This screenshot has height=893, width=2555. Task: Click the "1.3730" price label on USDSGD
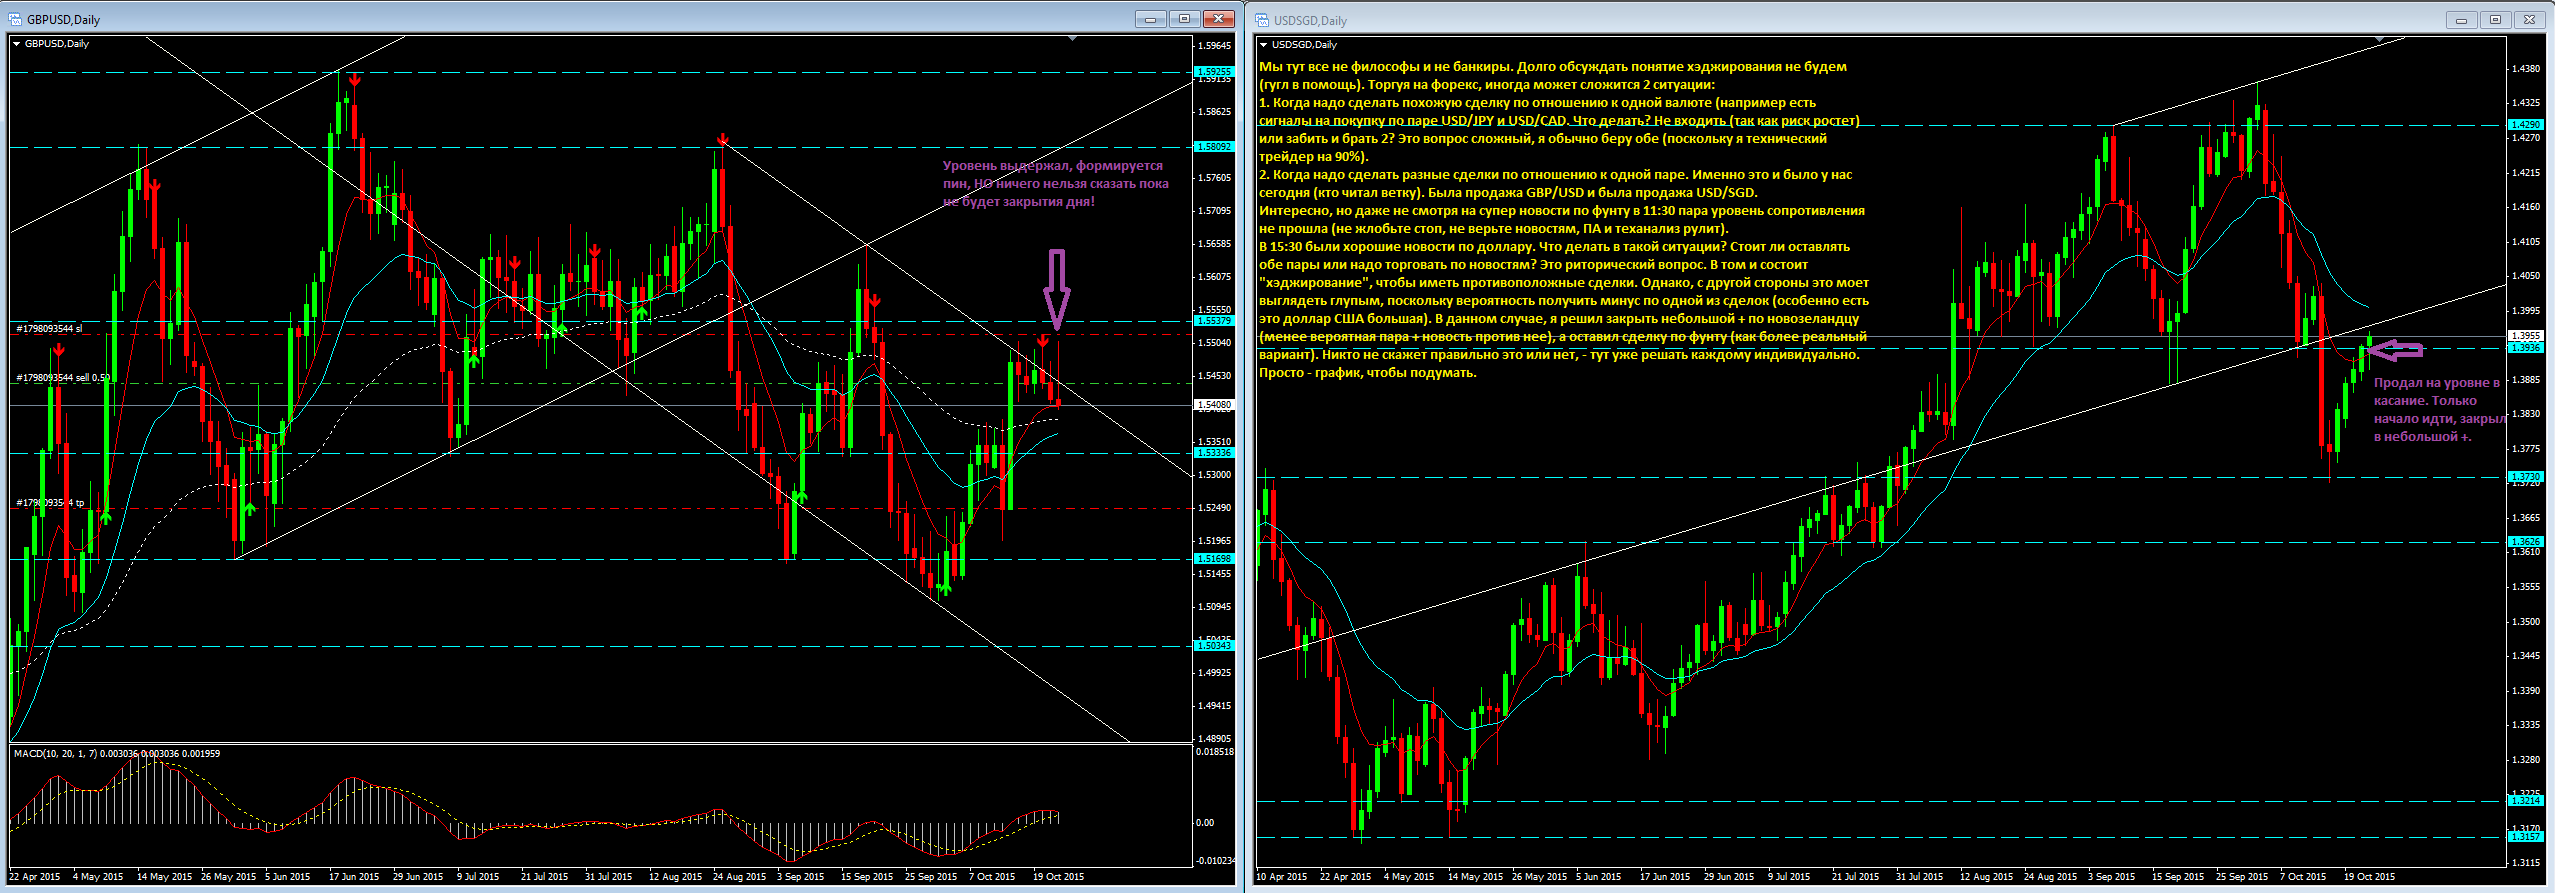(x=2526, y=477)
